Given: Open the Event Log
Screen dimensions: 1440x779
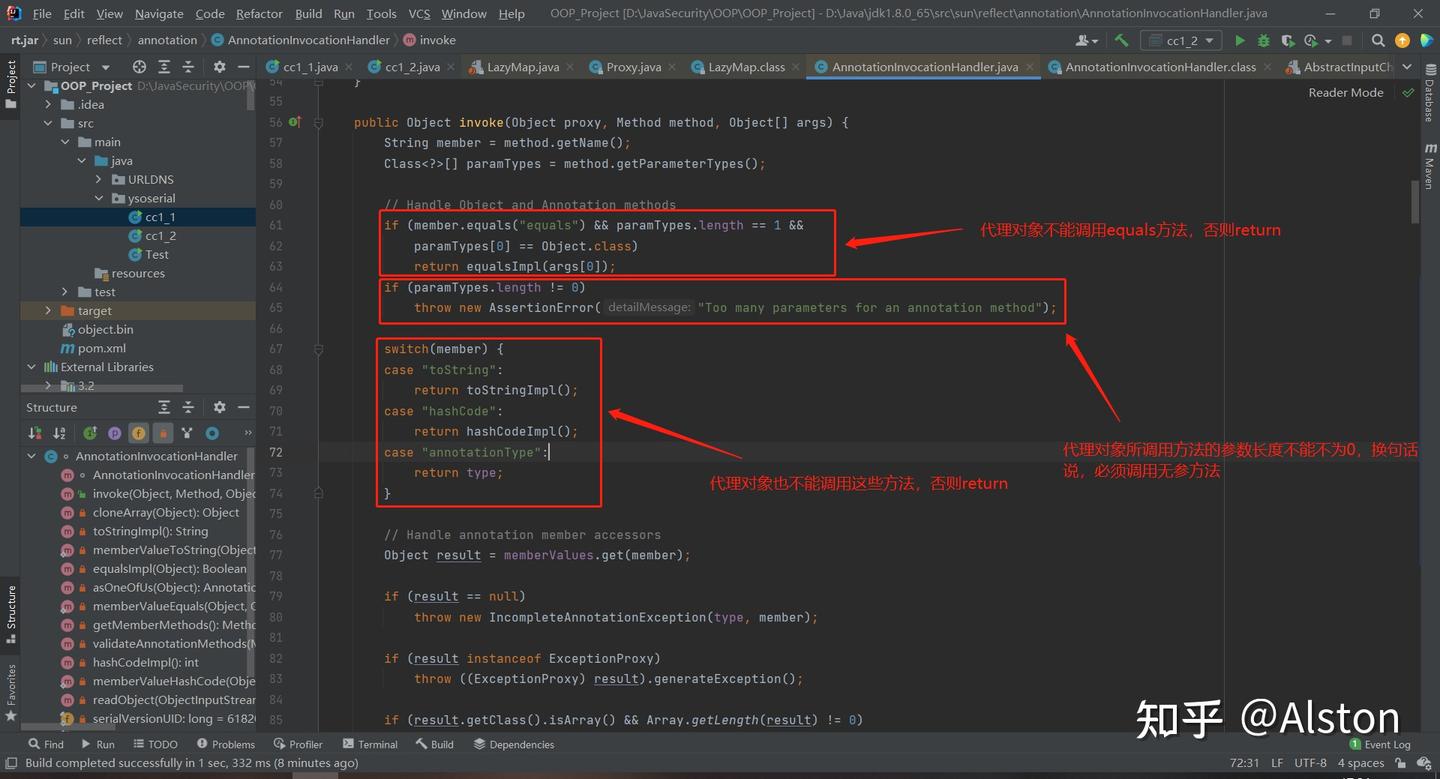Looking at the screenshot, I should point(1380,744).
